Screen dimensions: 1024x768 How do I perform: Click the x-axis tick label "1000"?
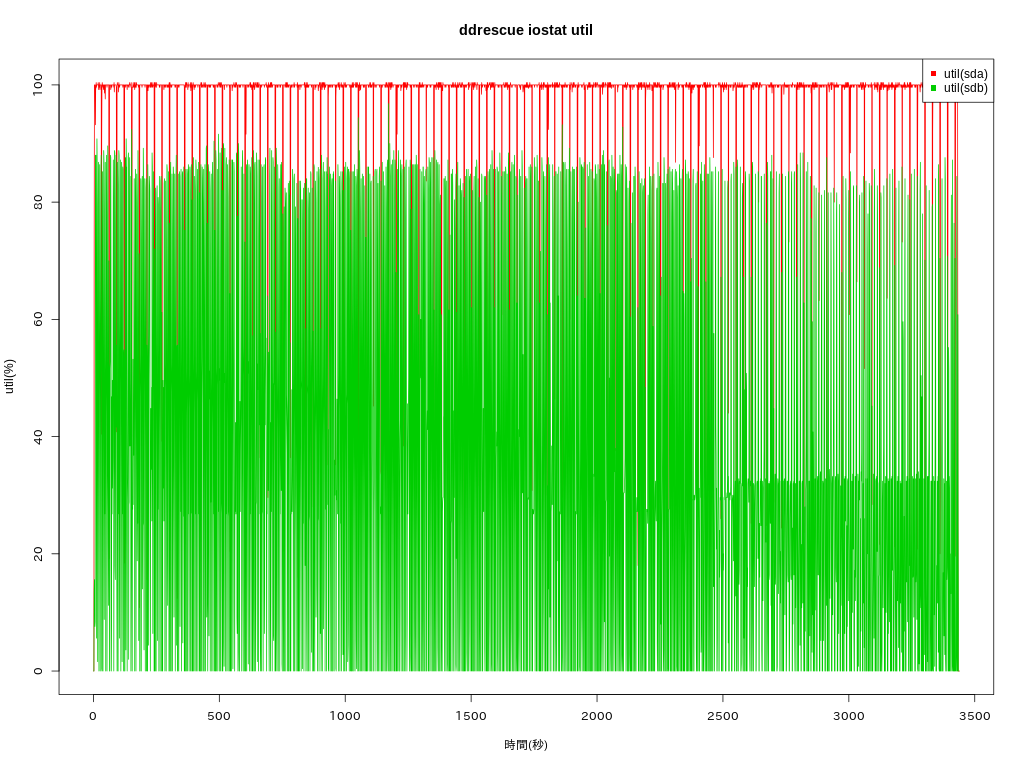345,716
